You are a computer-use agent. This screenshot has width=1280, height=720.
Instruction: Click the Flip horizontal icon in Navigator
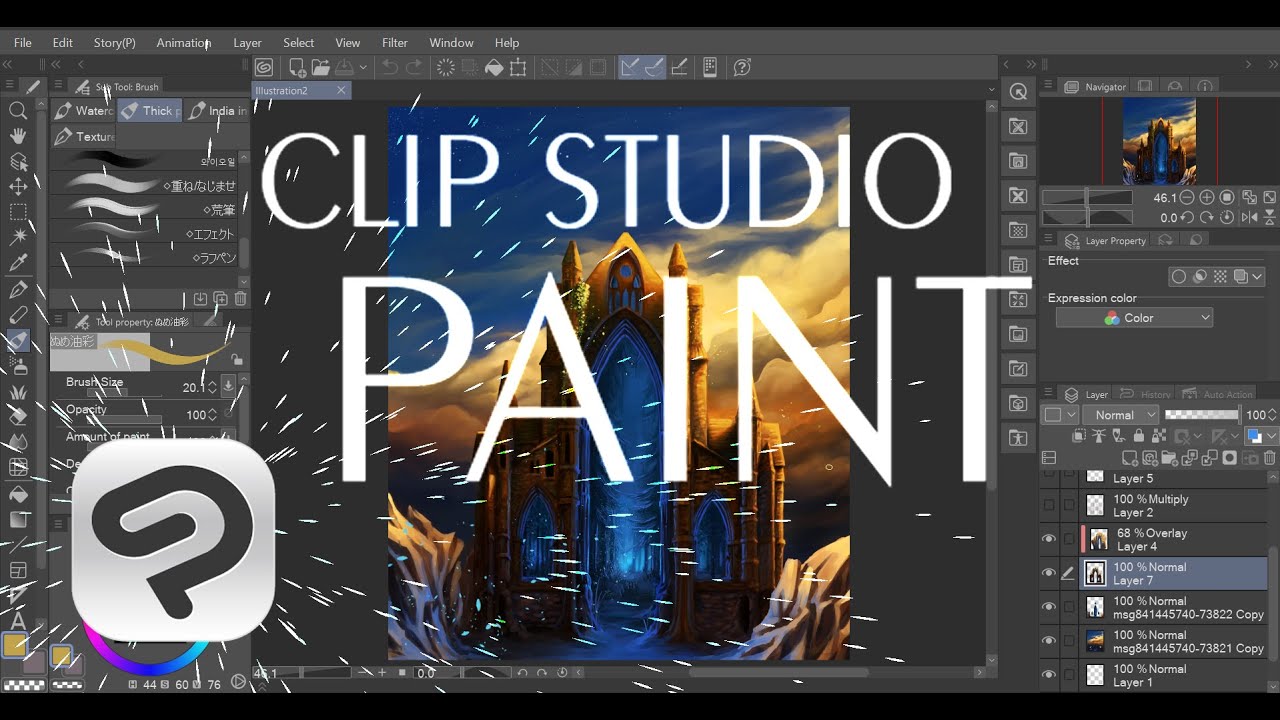point(1248,217)
